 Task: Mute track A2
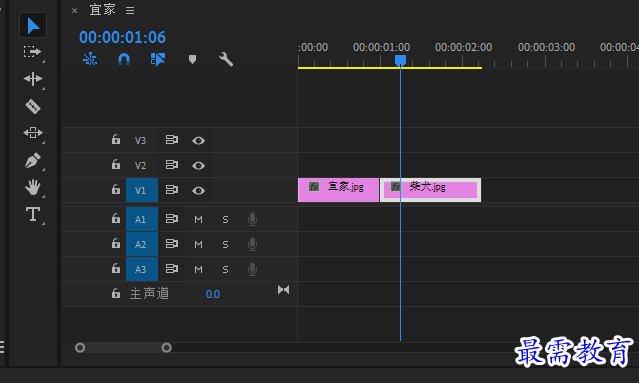[x=198, y=244]
